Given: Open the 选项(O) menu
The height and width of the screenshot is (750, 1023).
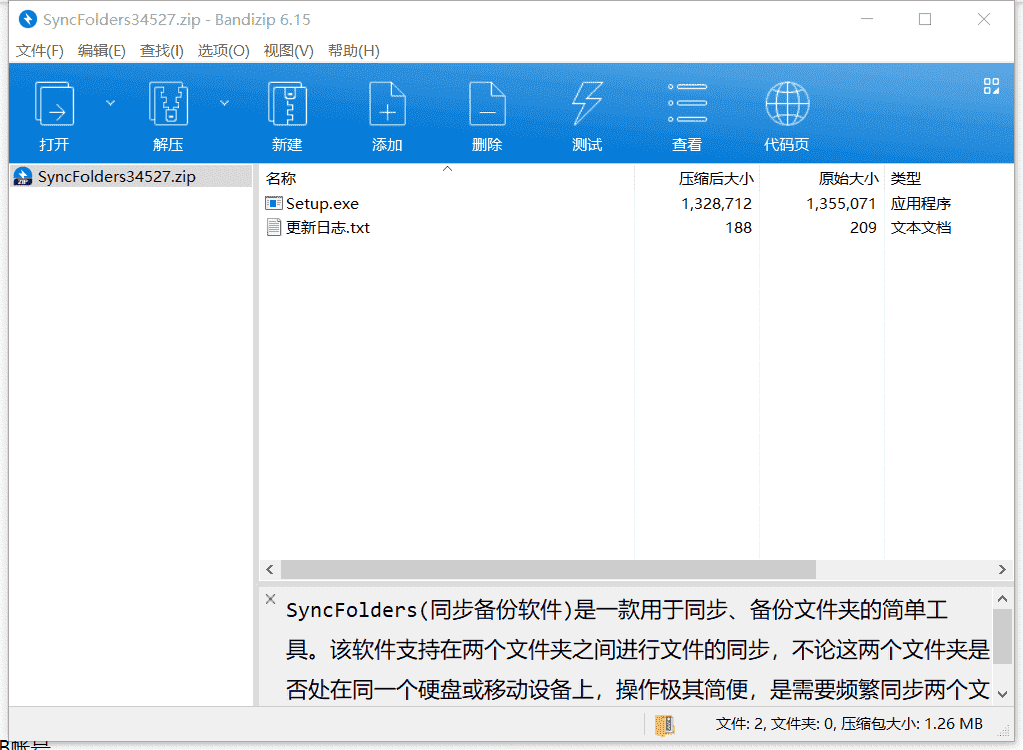Looking at the screenshot, I should 224,51.
